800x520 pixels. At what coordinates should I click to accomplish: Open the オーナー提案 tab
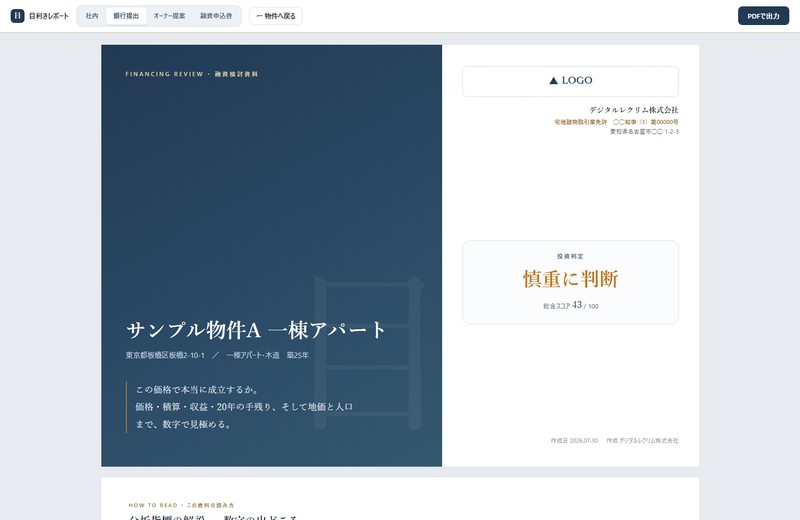click(x=169, y=16)
